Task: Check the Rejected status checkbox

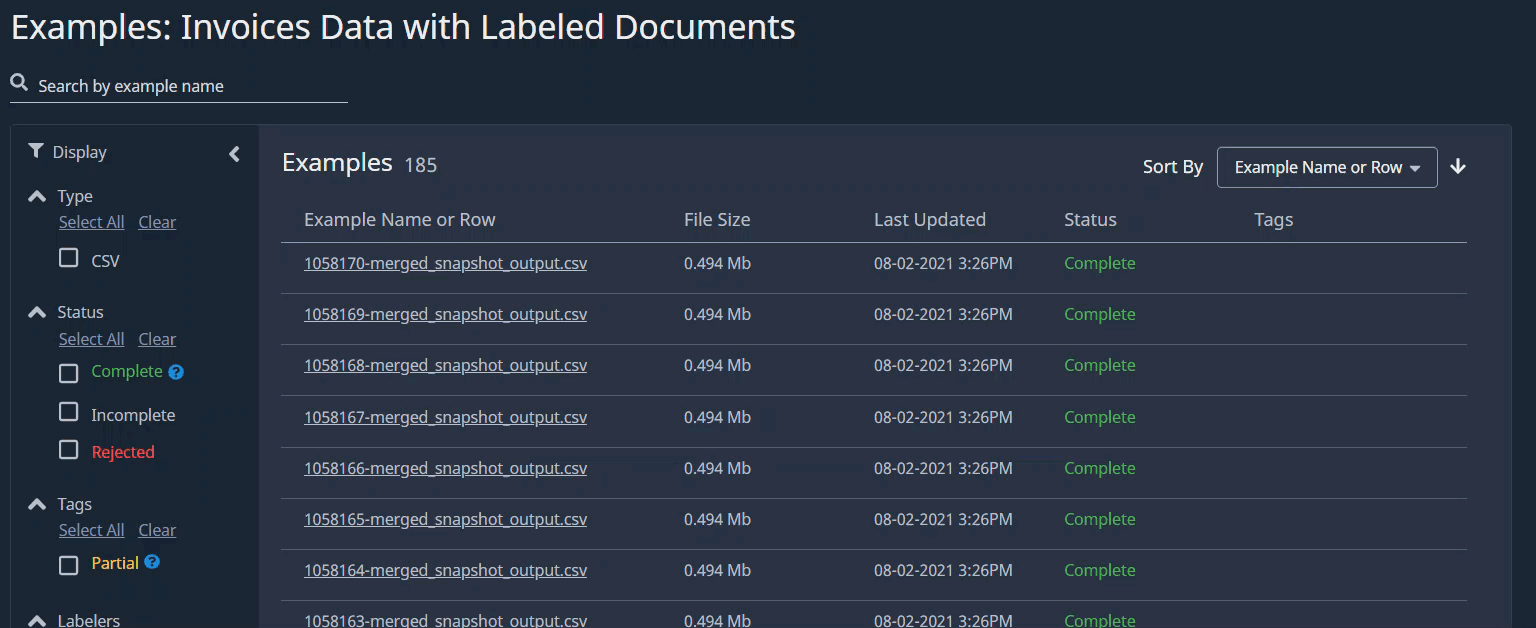Action: pos(68,450)
